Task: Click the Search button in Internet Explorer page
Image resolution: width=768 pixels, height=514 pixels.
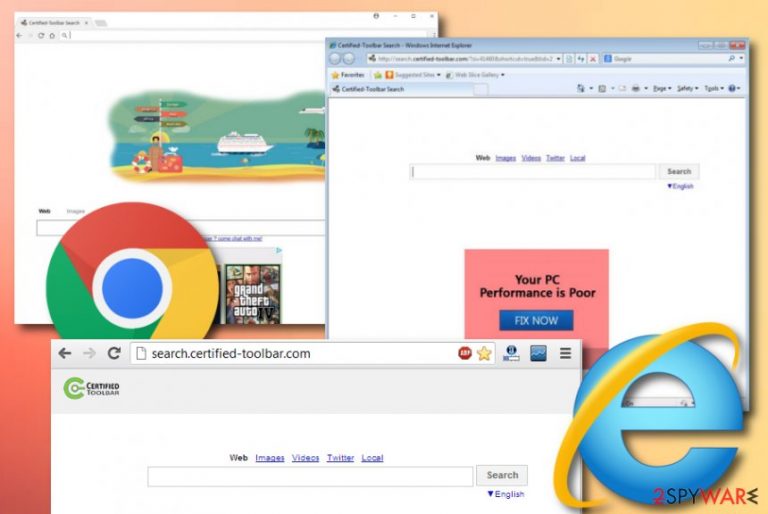Action: point(679,171)
